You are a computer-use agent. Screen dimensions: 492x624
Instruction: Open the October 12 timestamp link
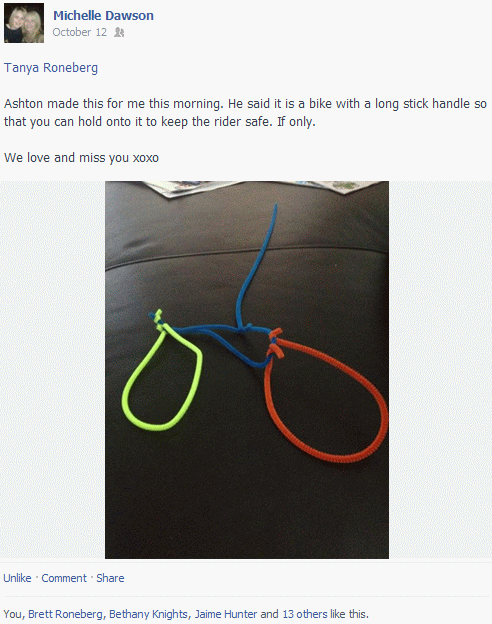[x=80, y=32]
